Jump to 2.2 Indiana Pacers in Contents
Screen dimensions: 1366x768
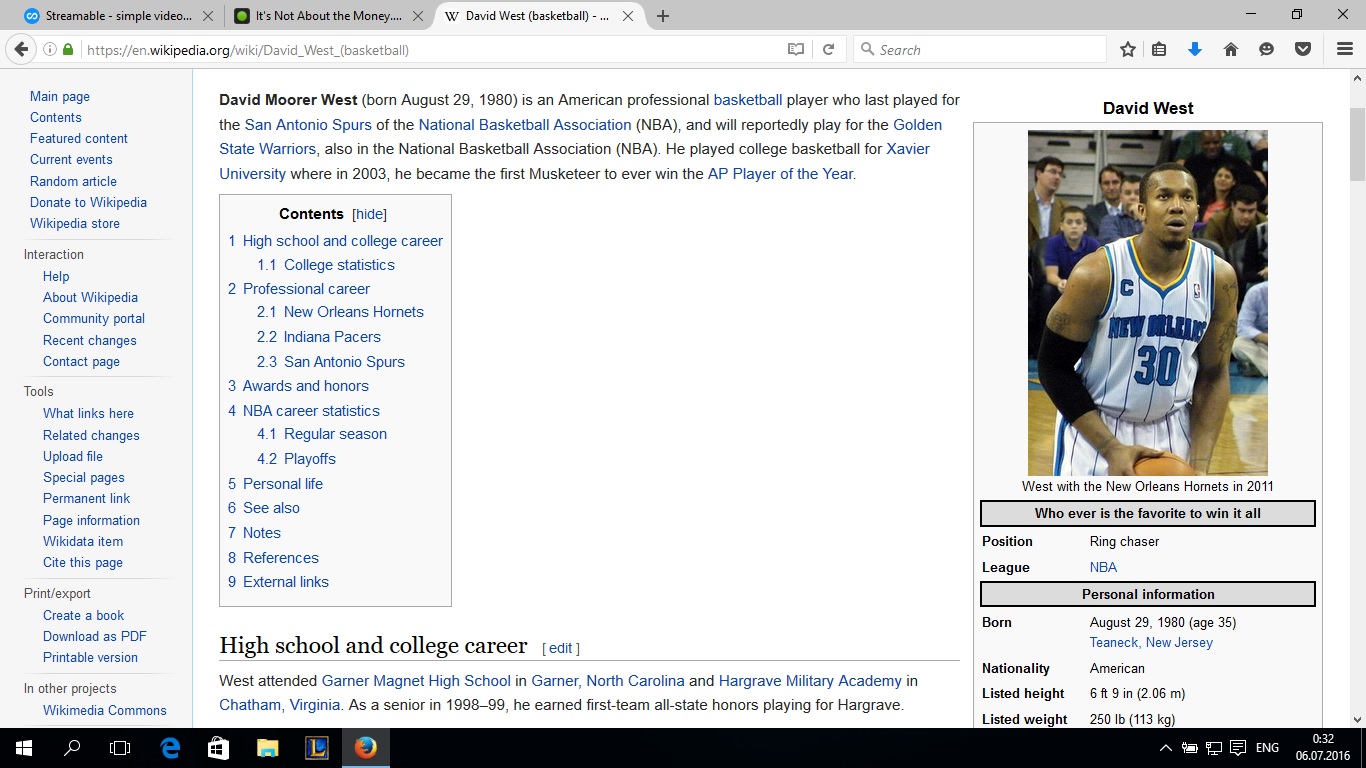(319, 337)
